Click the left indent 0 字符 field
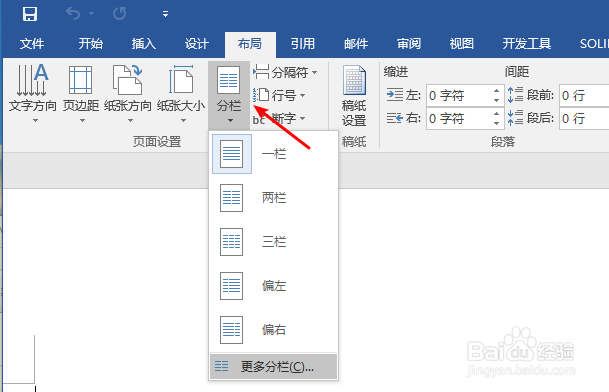The height and width of the screenshot is (392, 609). click(459, 95)
